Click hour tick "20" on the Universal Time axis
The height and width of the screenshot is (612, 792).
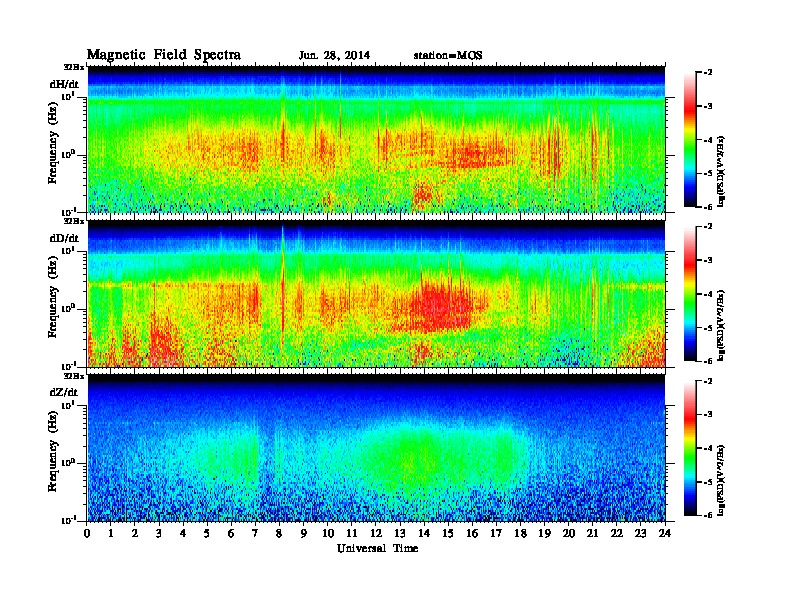click(569, 534)
